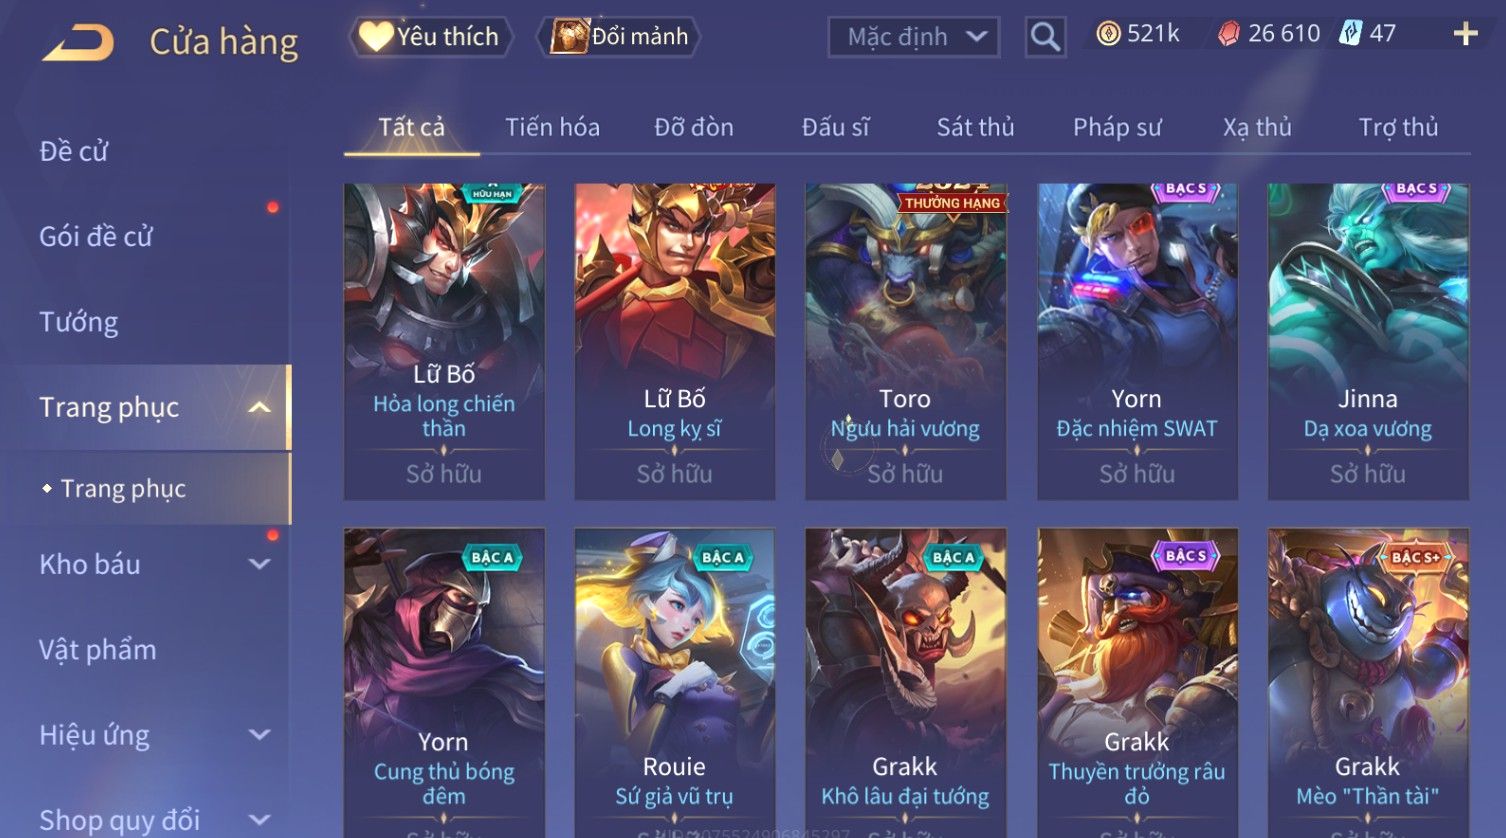Open the Mặc định sort dropdown
Screen dimensions: 1506x838
coord(914,37)
